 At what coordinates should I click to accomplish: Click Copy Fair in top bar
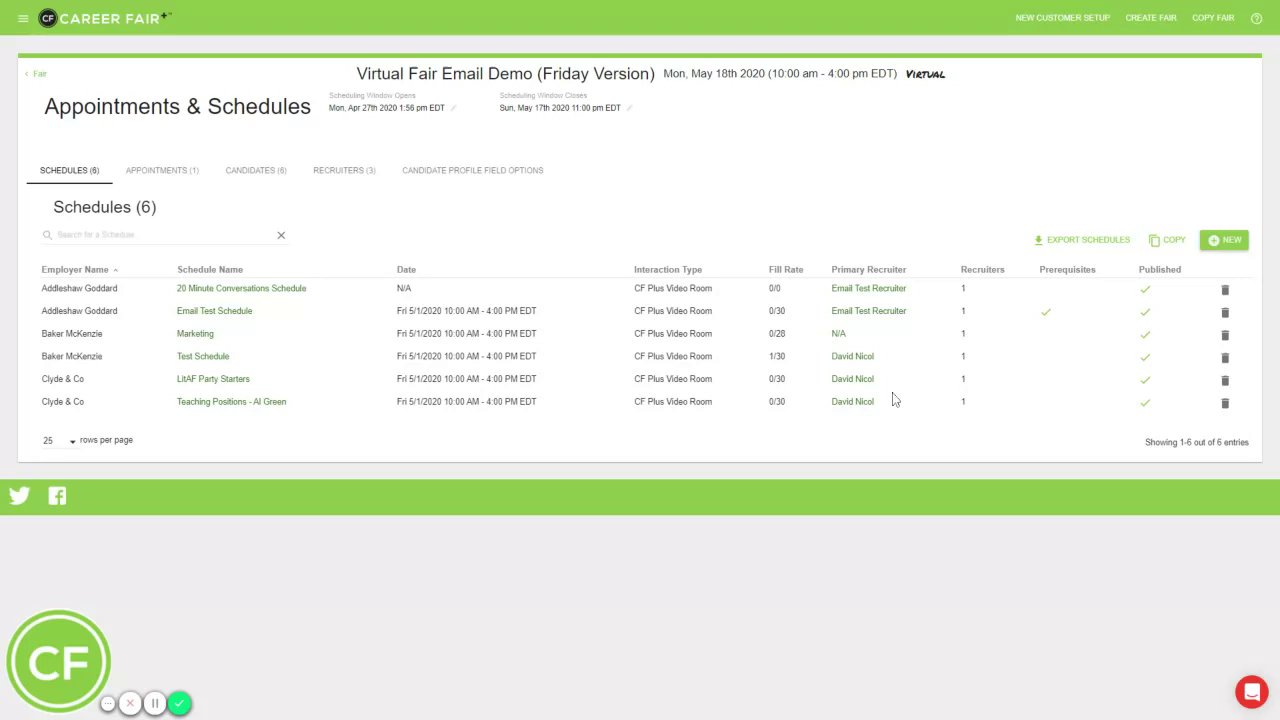click(1213, 18)
